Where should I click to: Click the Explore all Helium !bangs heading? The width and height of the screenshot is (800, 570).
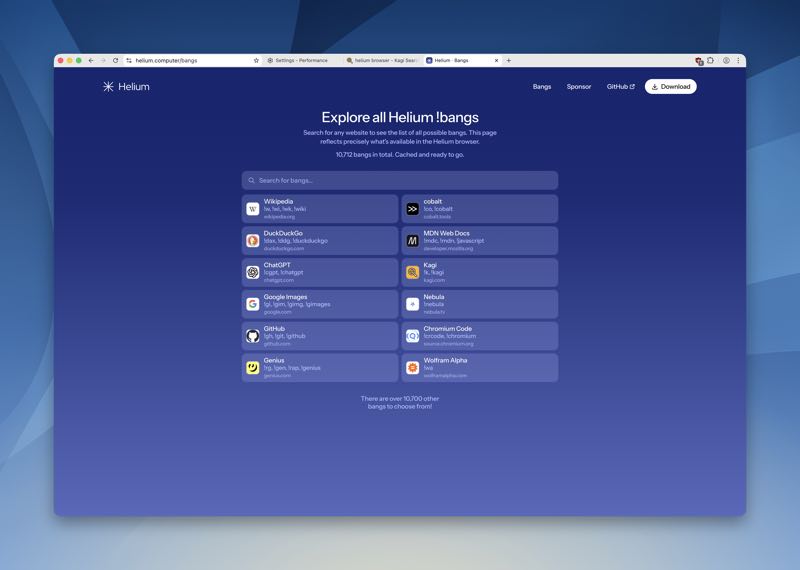(400, 117)
